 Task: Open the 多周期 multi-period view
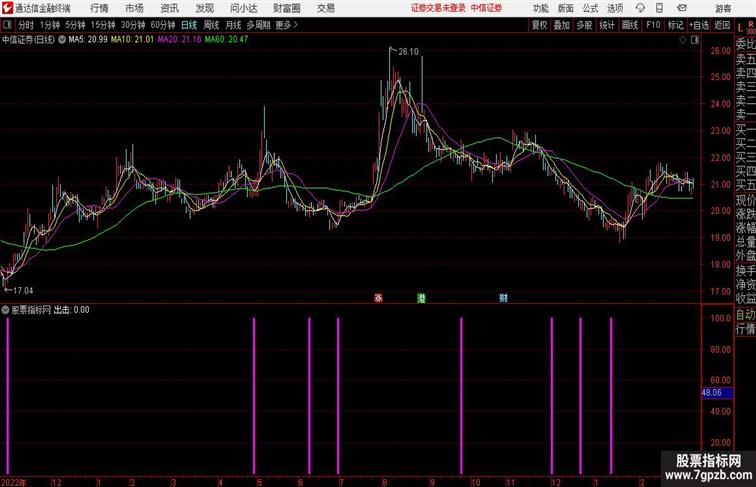(x=258, y=25)
